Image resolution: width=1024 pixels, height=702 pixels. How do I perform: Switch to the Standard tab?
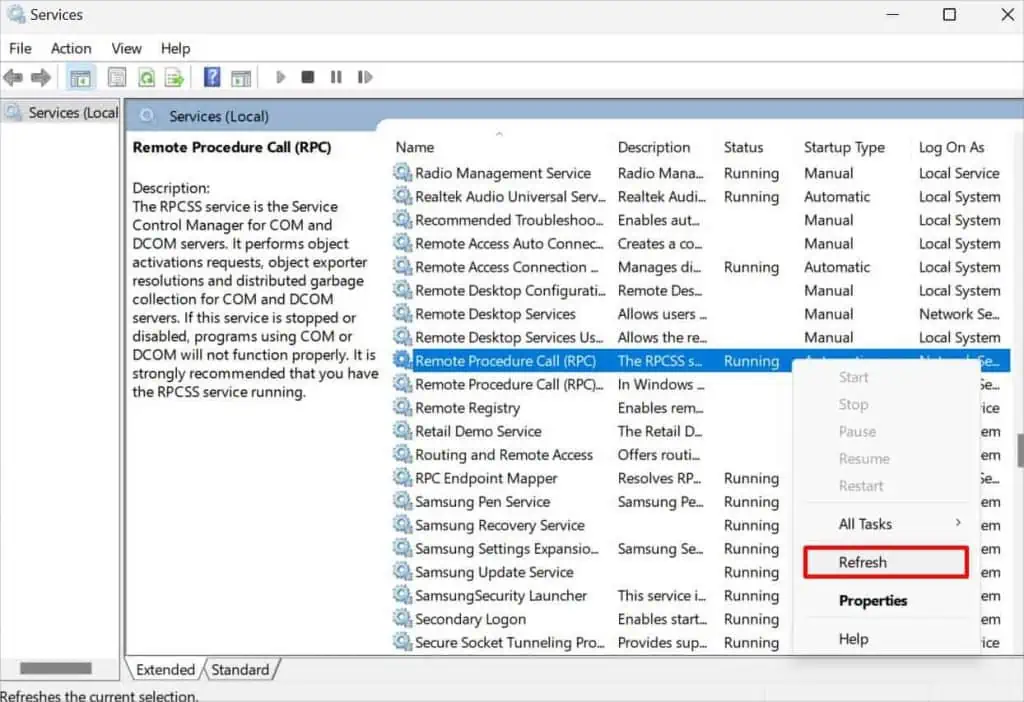coord(240,670)
